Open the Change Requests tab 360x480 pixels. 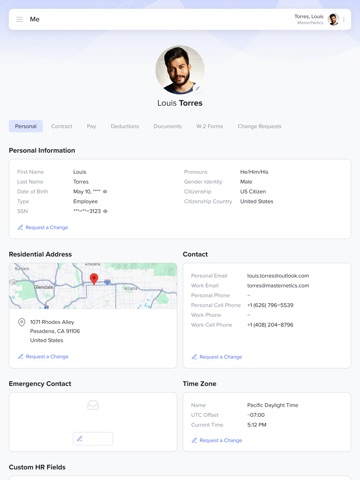pos(259,126)
